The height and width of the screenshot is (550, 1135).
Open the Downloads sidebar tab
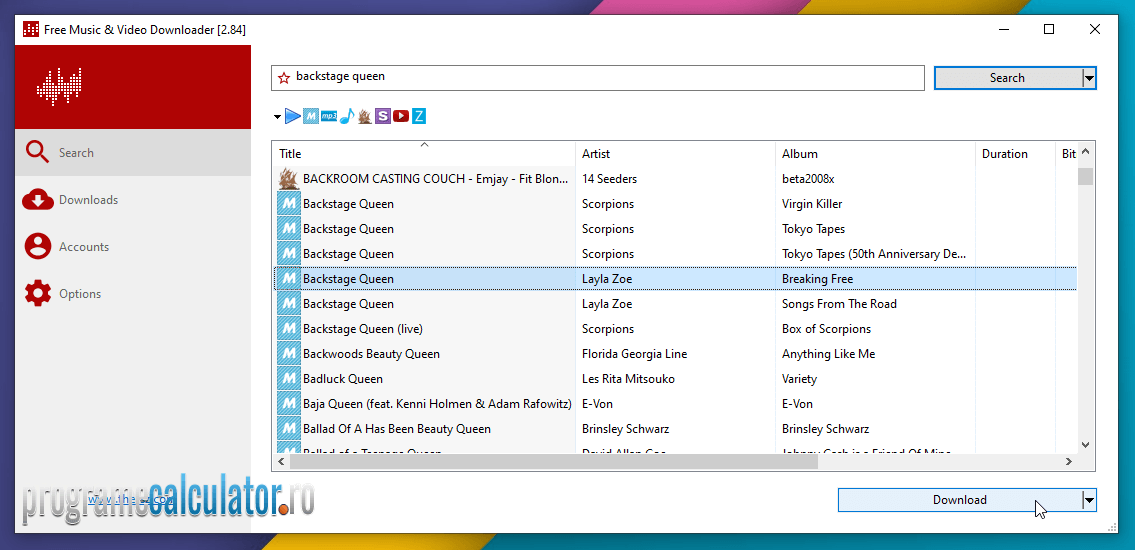pyautogui.click(x=133, y=200)
